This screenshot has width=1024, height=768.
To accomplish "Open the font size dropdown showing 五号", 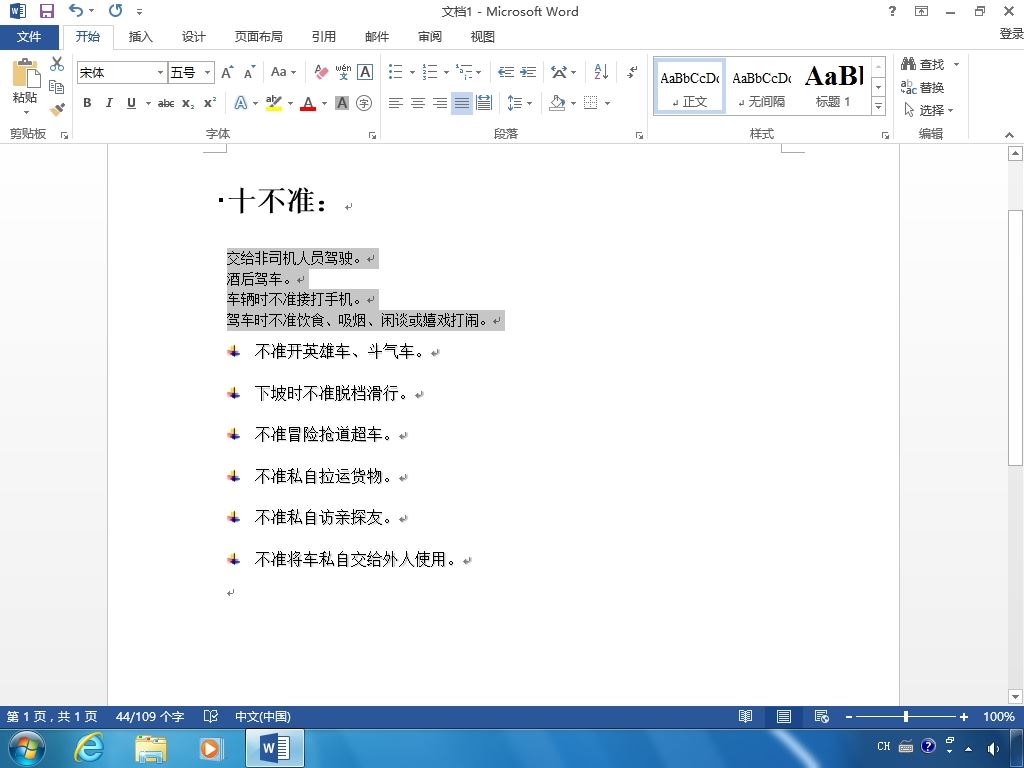I will pyautogui.click(x=207, y=72).
